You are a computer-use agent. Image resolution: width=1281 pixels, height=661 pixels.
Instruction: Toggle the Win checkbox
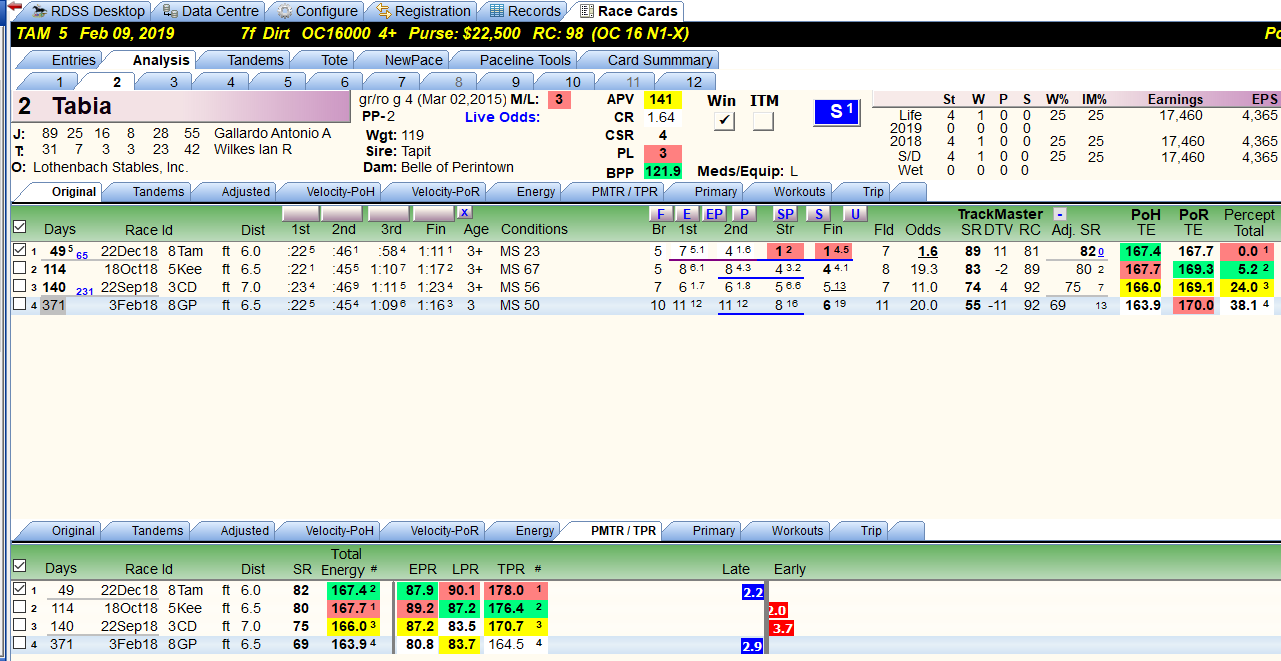click(723, 121)
